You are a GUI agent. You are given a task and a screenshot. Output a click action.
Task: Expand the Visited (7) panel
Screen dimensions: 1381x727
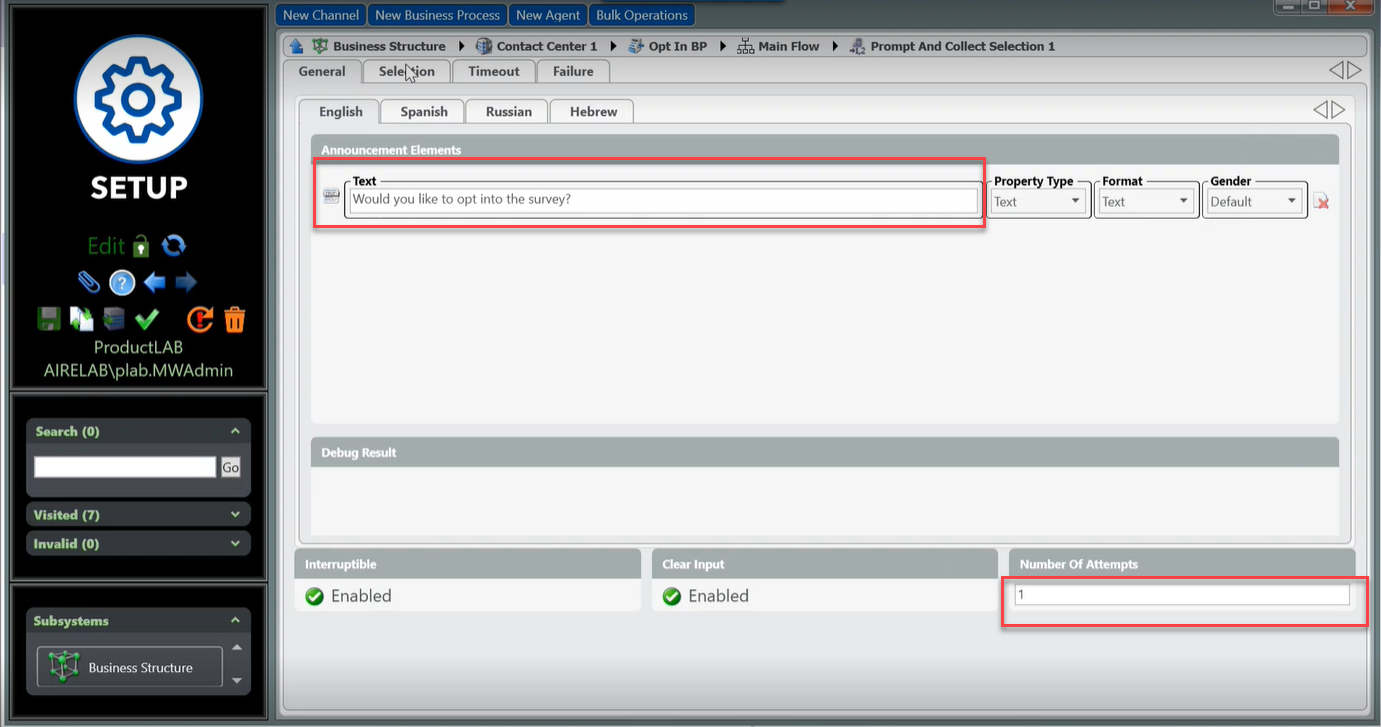[138, 515]
